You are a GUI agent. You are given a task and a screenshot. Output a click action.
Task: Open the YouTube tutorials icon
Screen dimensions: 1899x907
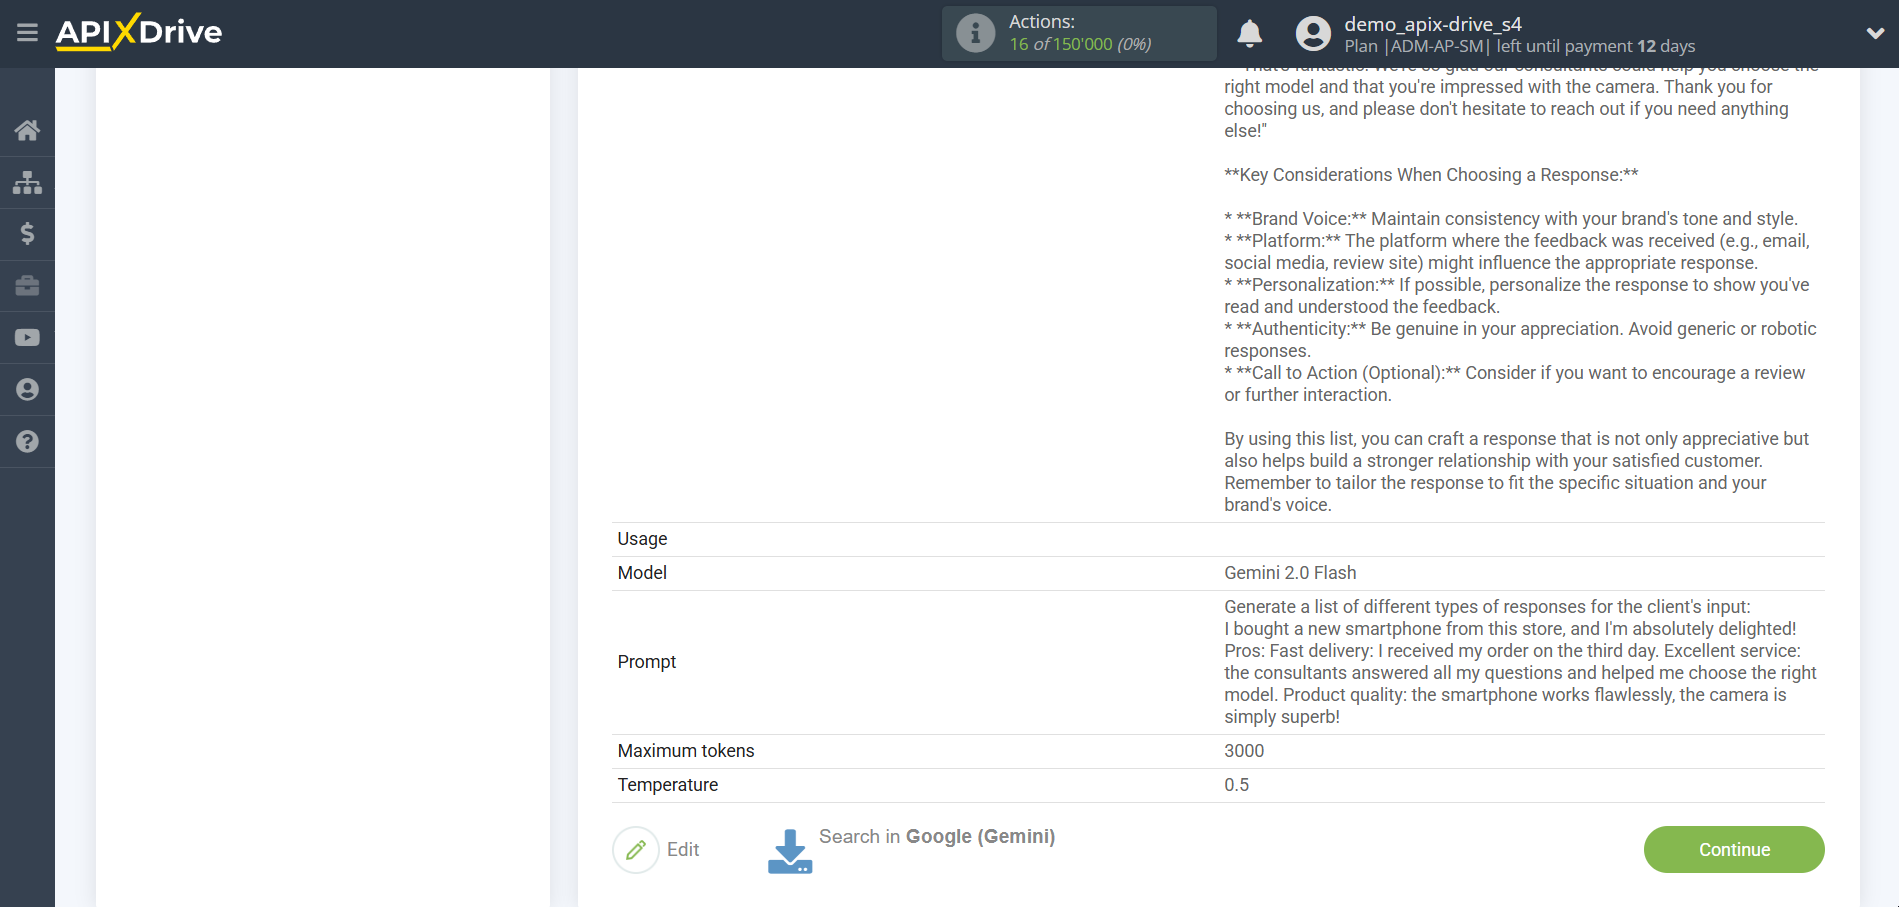pos(27,337)
